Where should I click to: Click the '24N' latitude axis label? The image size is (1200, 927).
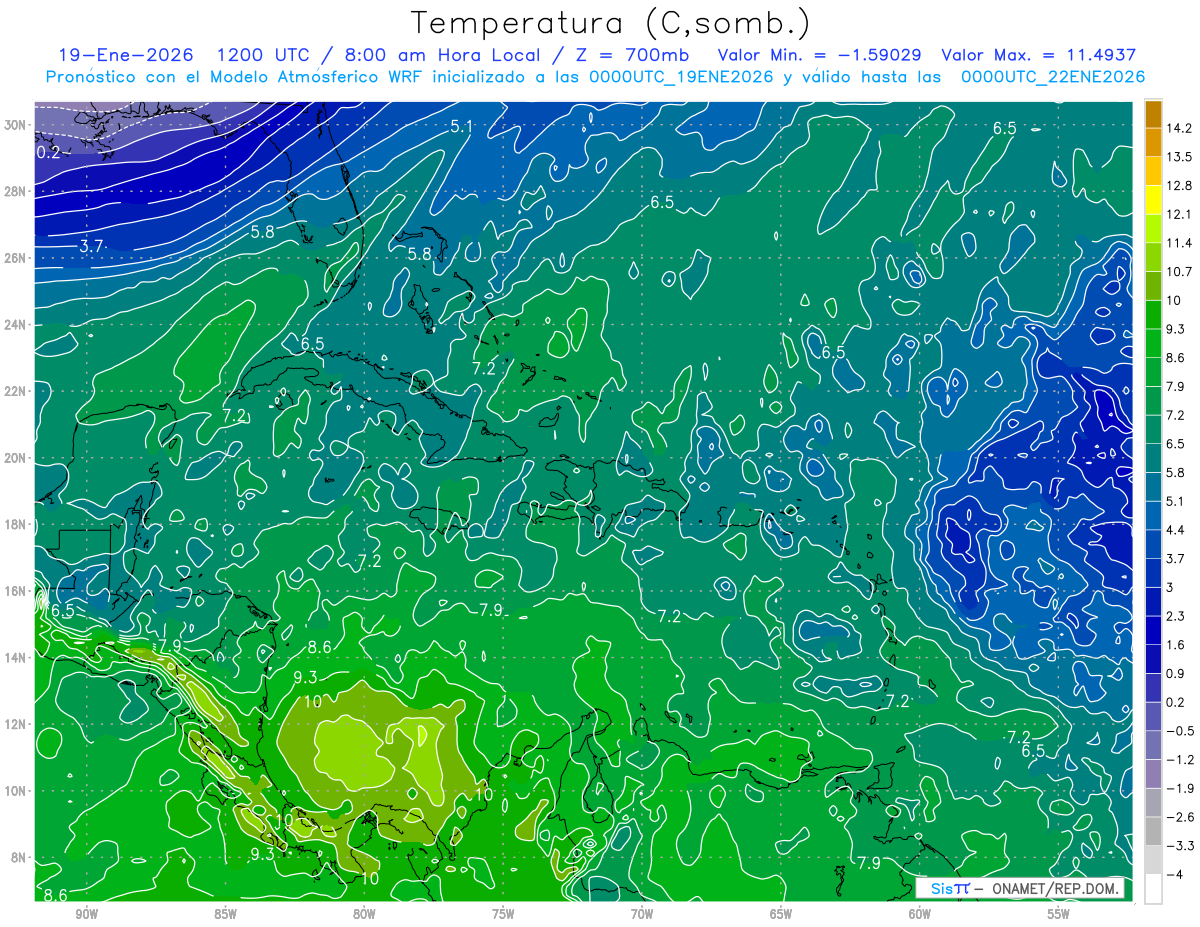click(16, 324)
